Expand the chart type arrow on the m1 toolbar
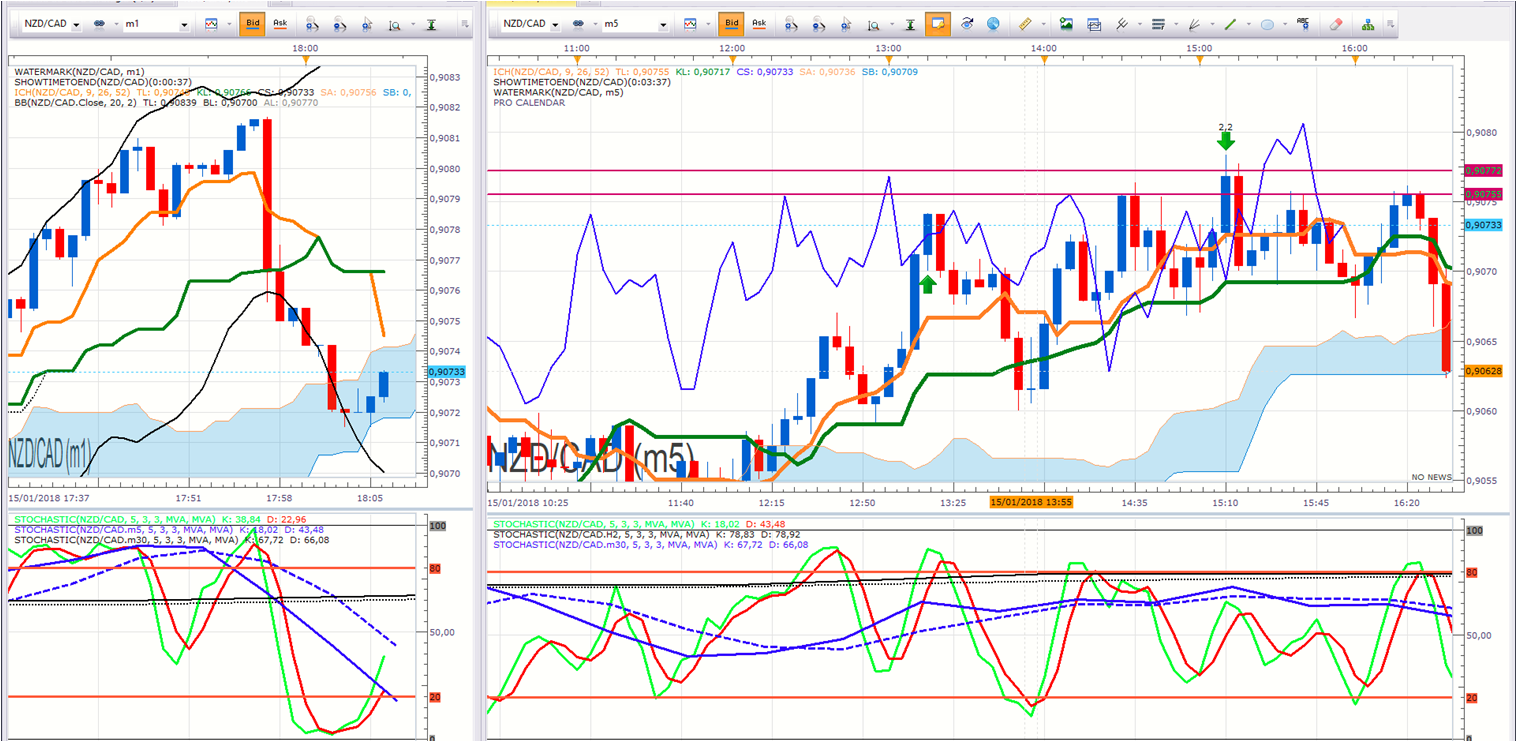Screen dimensions: 1517x742 227,23
